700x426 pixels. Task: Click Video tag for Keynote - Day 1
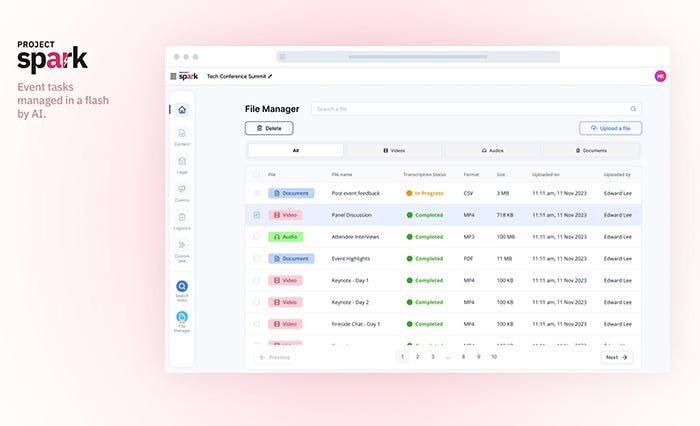285,280
